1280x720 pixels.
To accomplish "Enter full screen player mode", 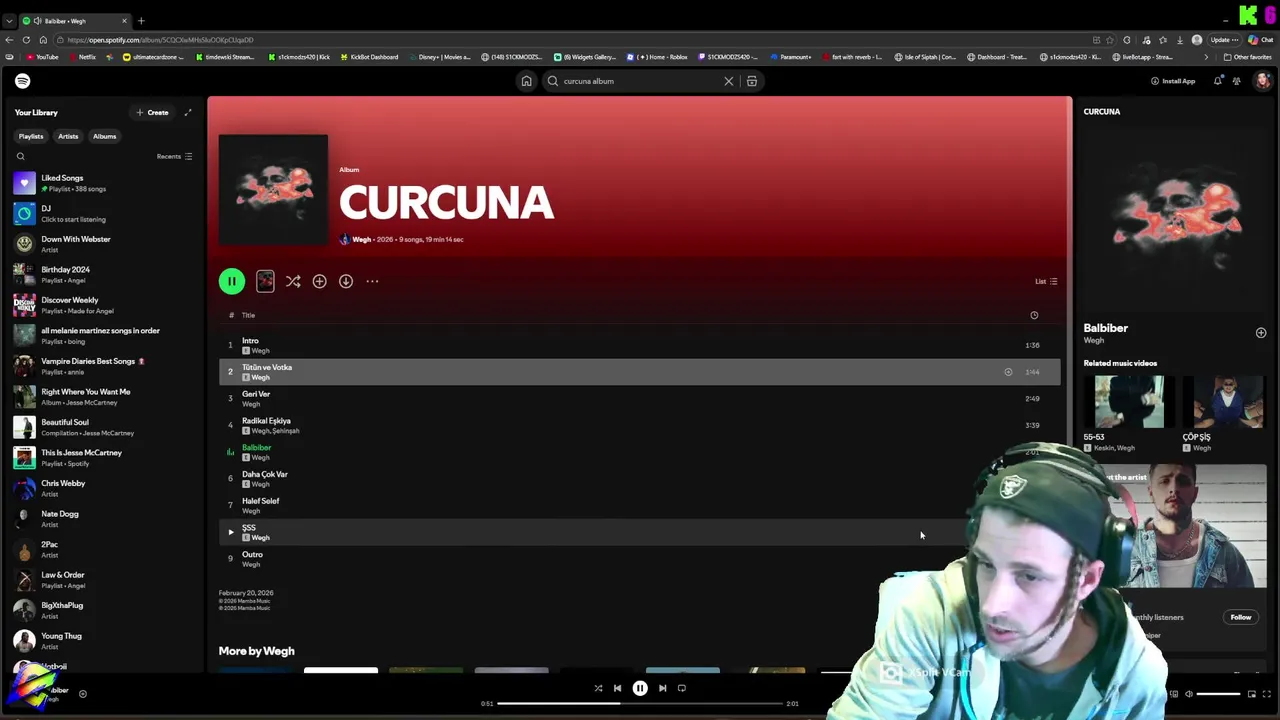I will coord(1267,694).
